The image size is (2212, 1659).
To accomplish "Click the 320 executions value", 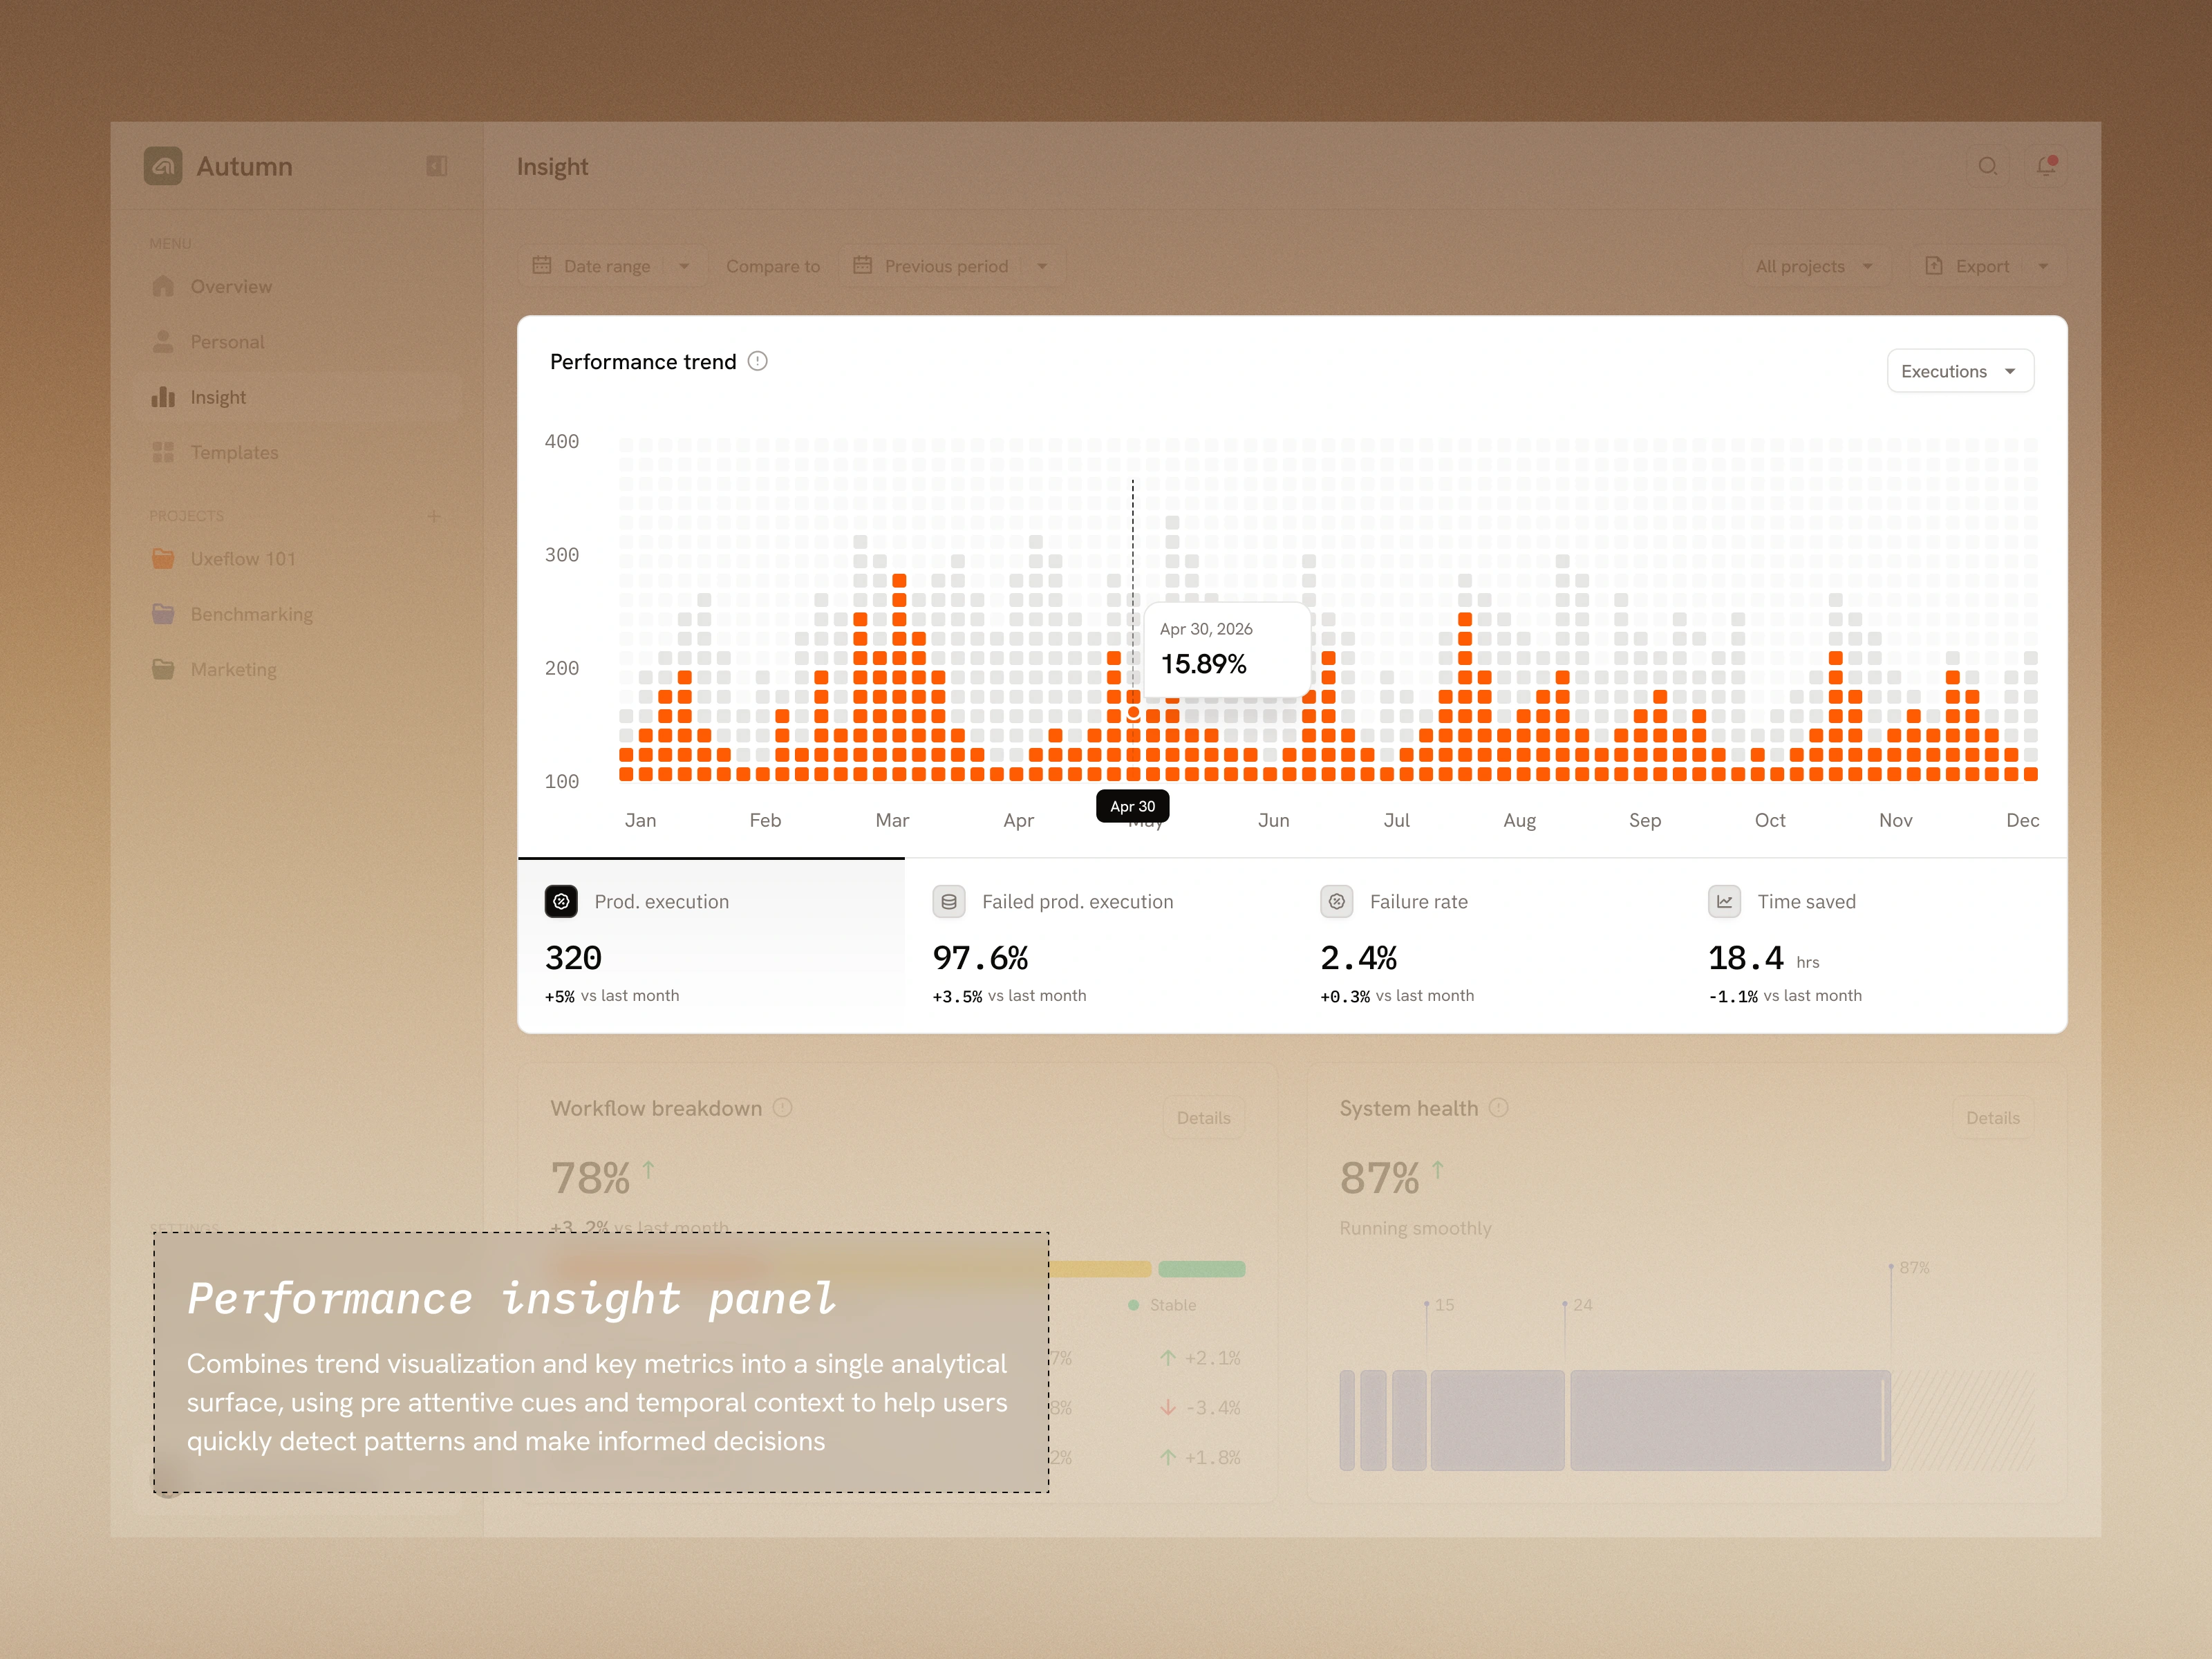I will point(574,958).
